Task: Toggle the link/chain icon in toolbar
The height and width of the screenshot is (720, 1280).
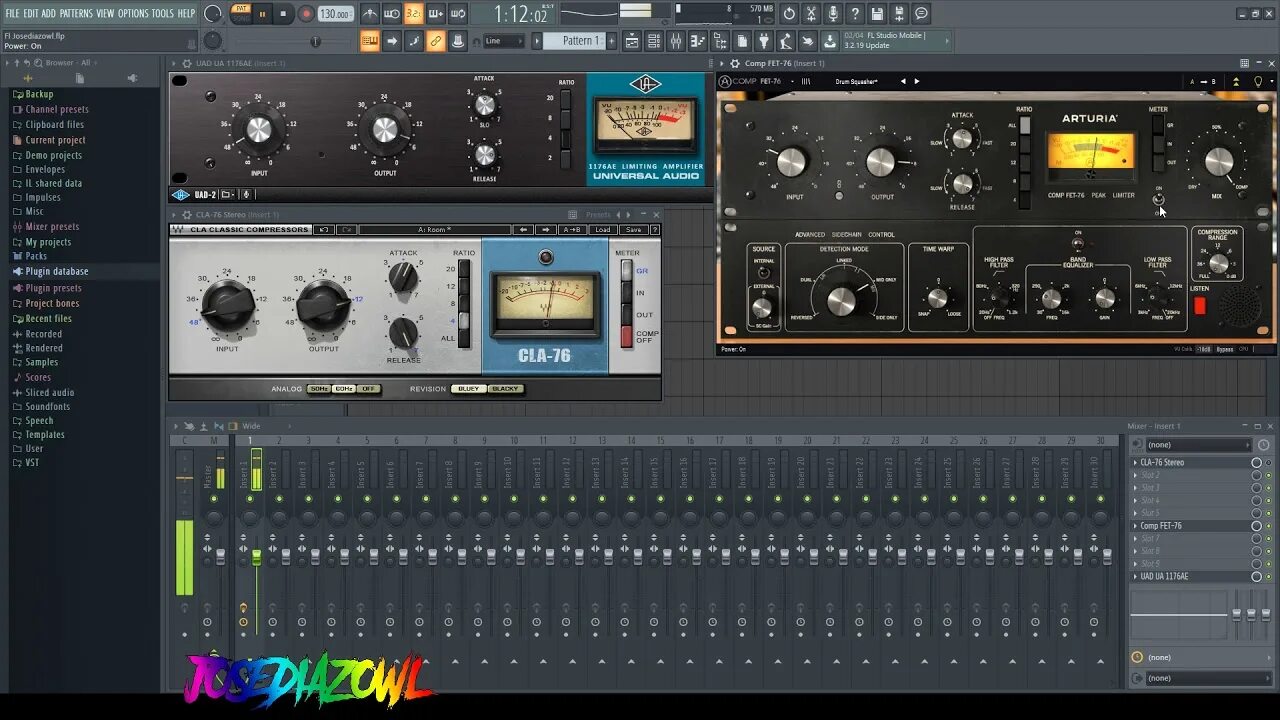Action: [436, 41]
